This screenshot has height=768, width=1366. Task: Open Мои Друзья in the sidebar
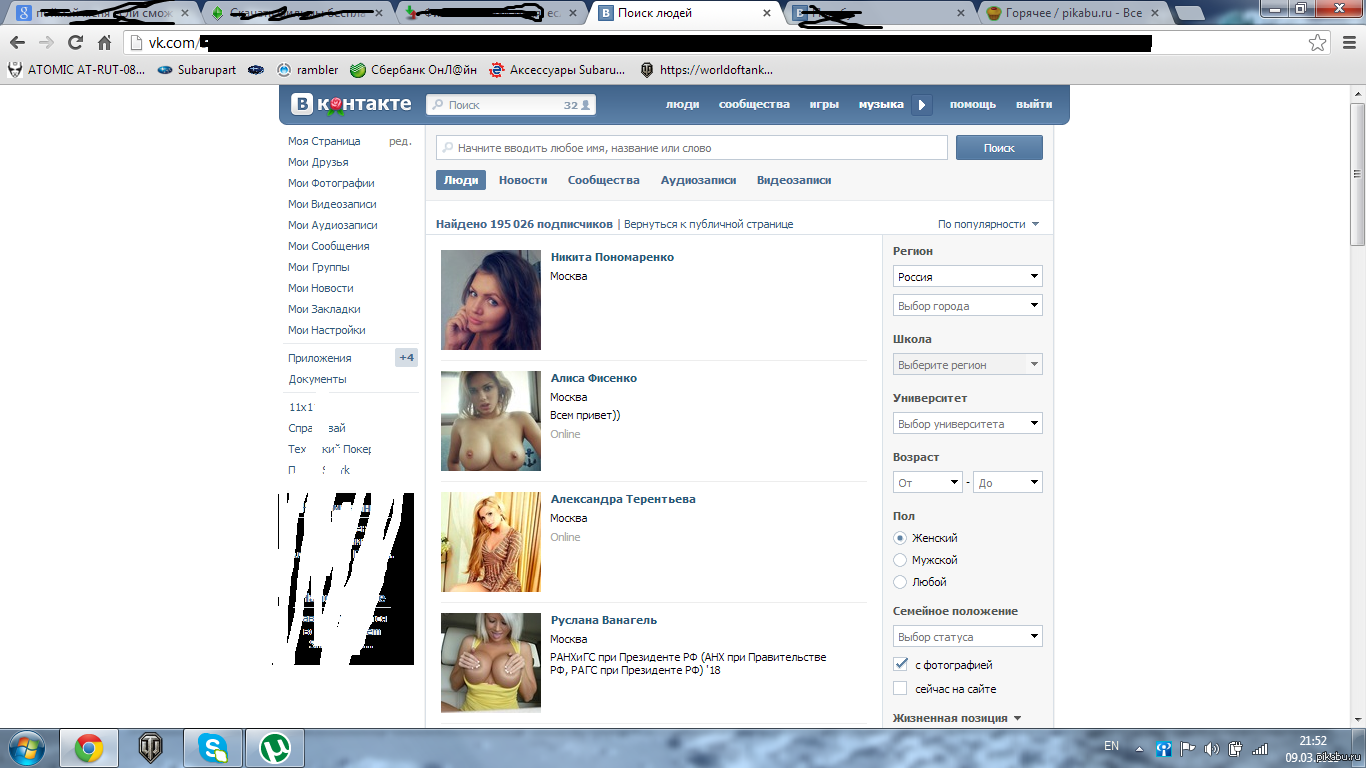318,162
